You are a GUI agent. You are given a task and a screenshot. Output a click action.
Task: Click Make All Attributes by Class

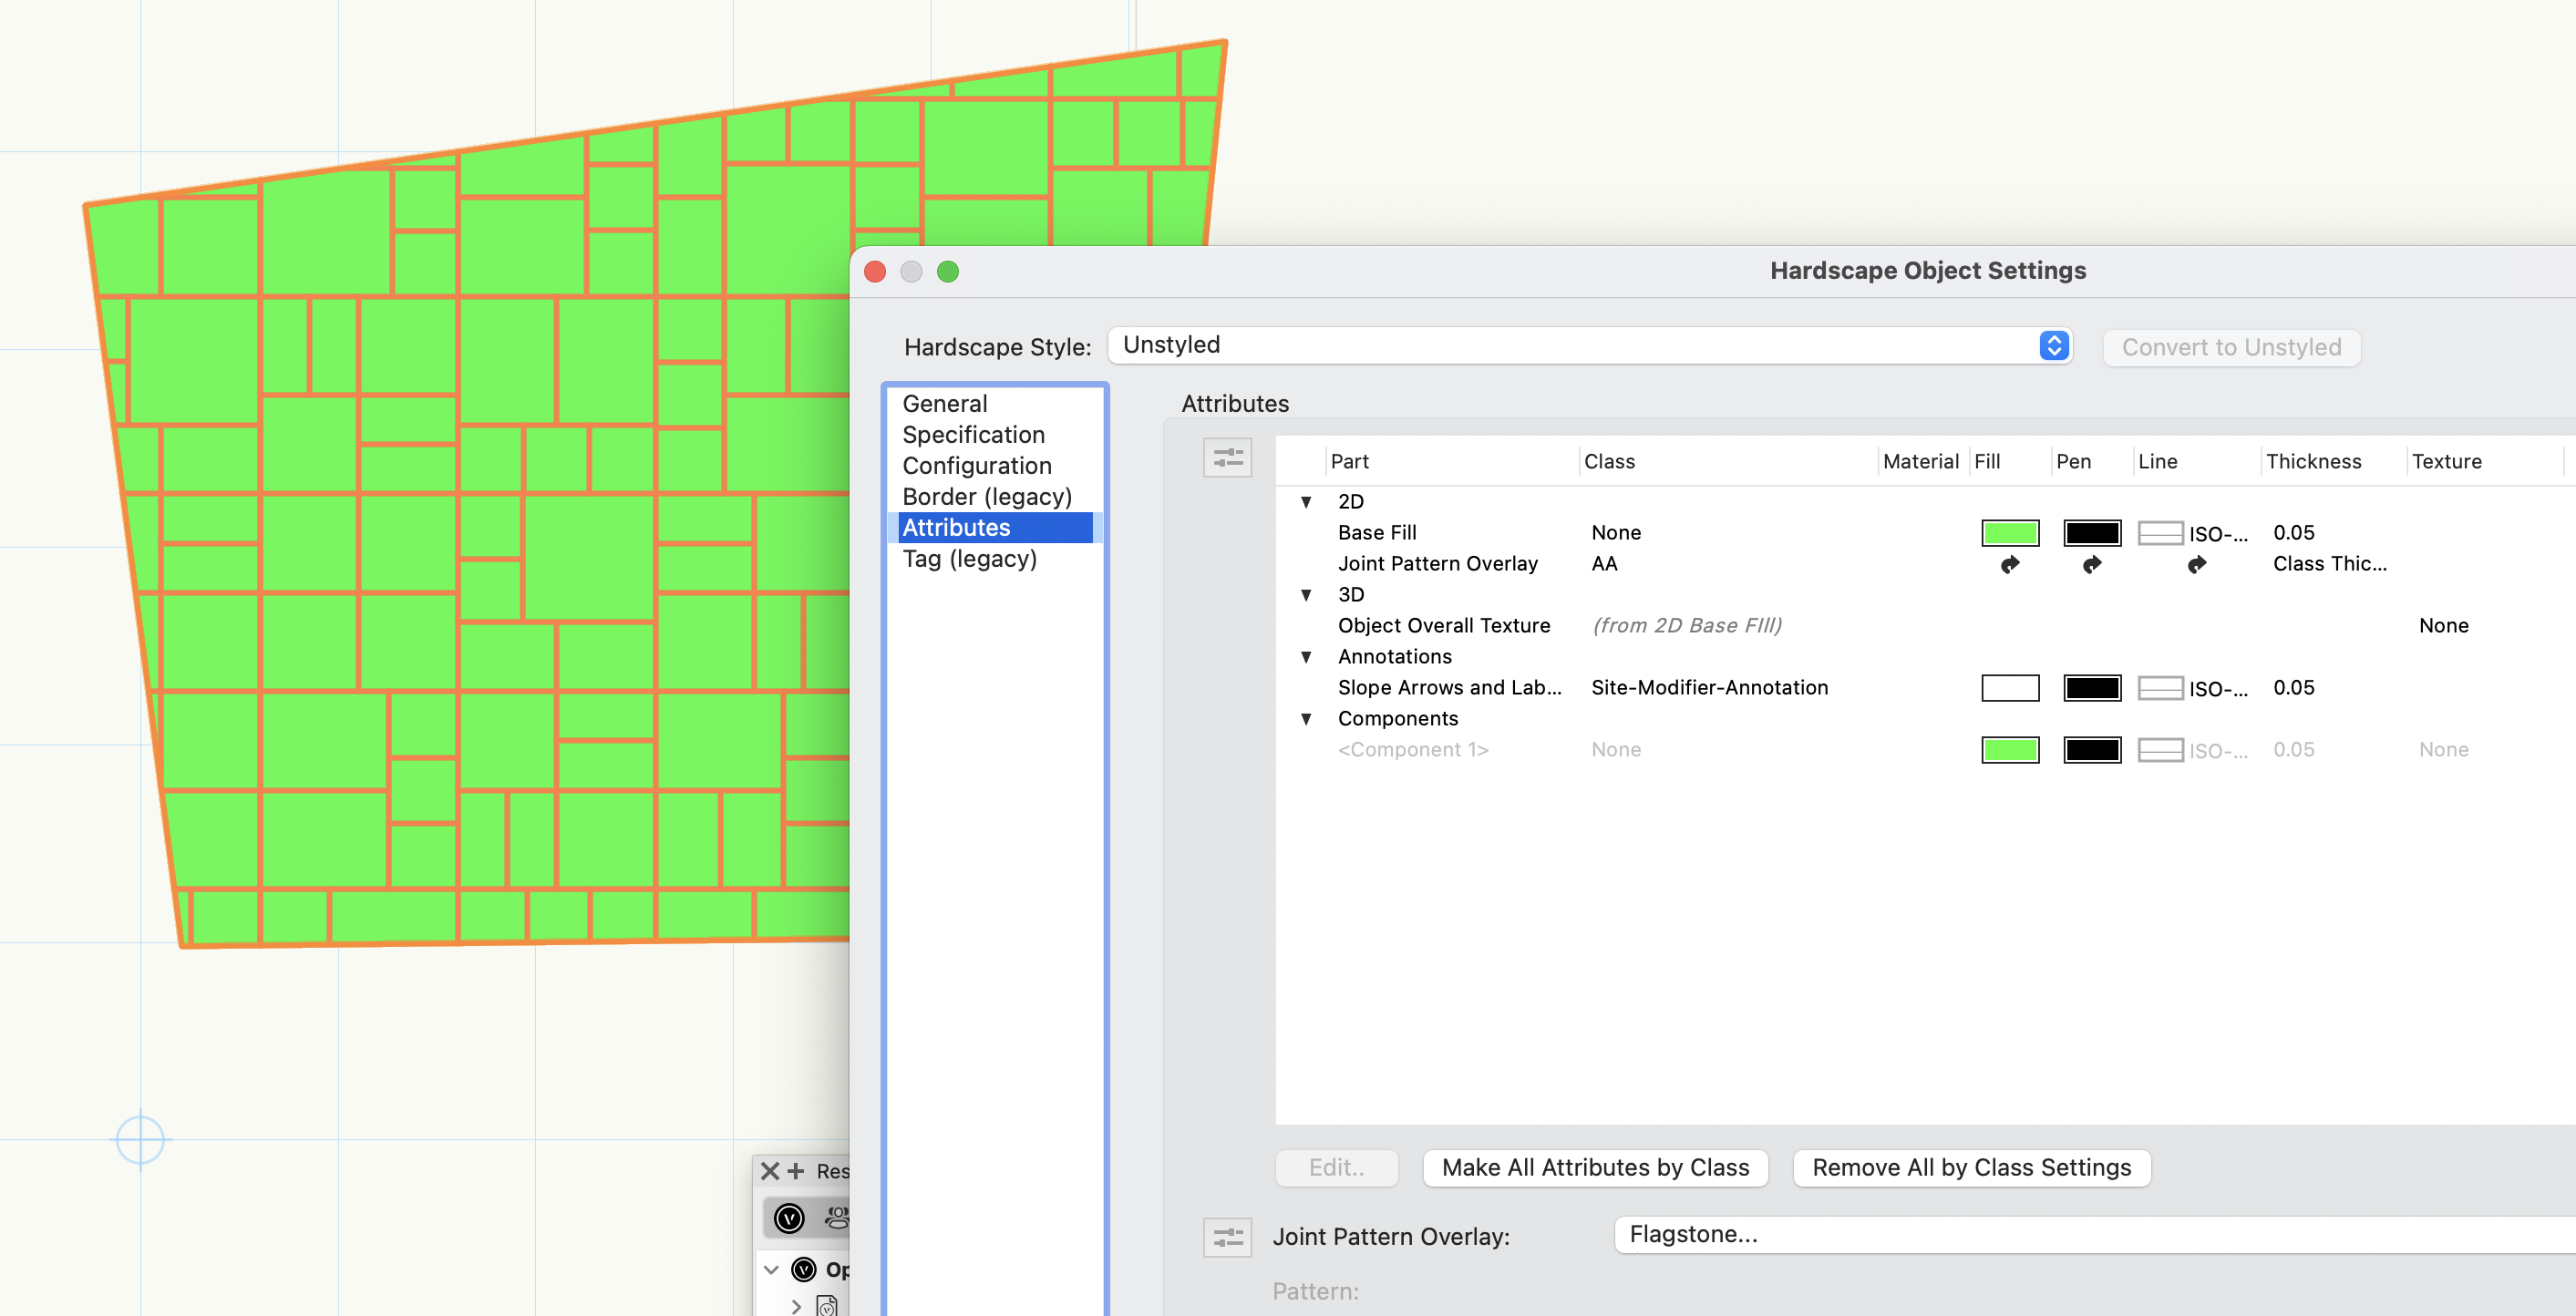point(1595,1168)
